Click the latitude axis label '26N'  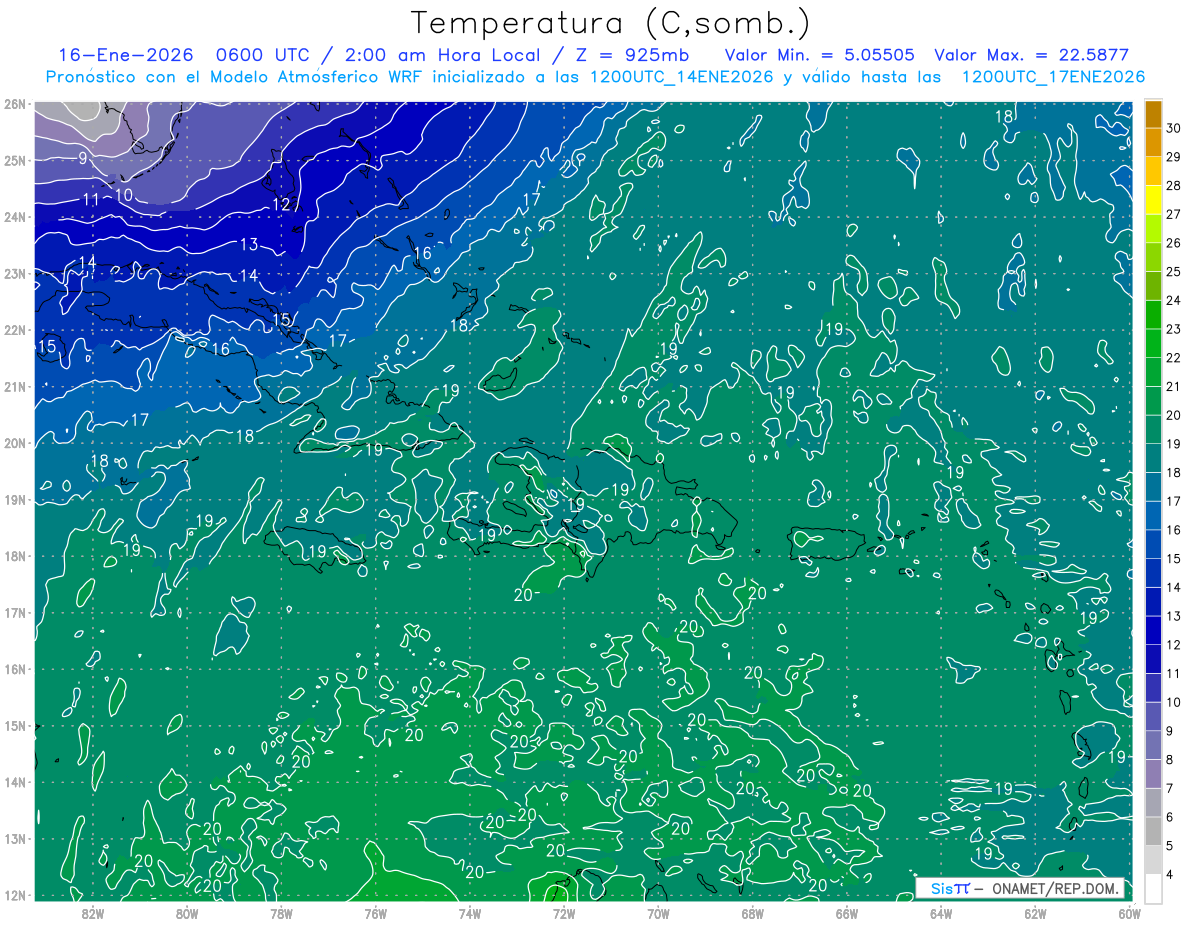tap(15, 104)
